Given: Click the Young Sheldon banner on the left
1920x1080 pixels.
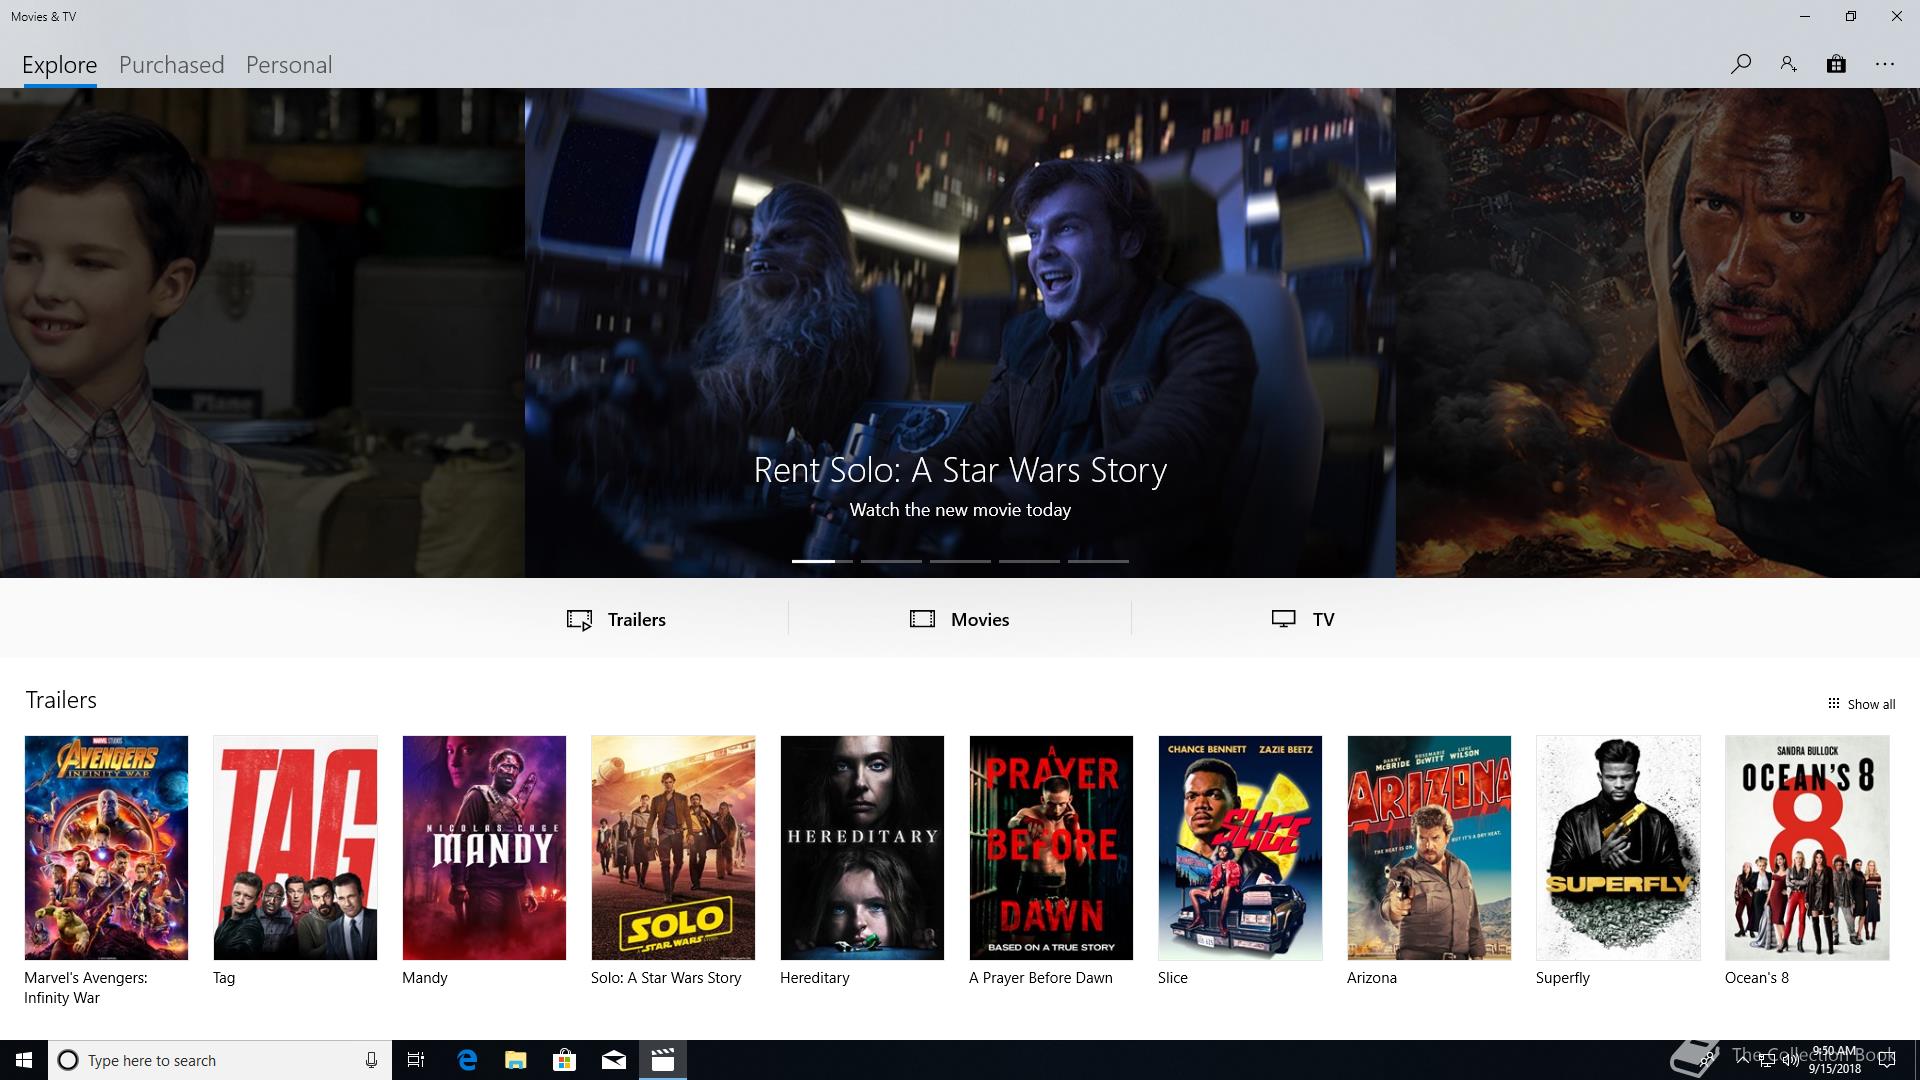Looking at the screenshot, I should 262,333.
